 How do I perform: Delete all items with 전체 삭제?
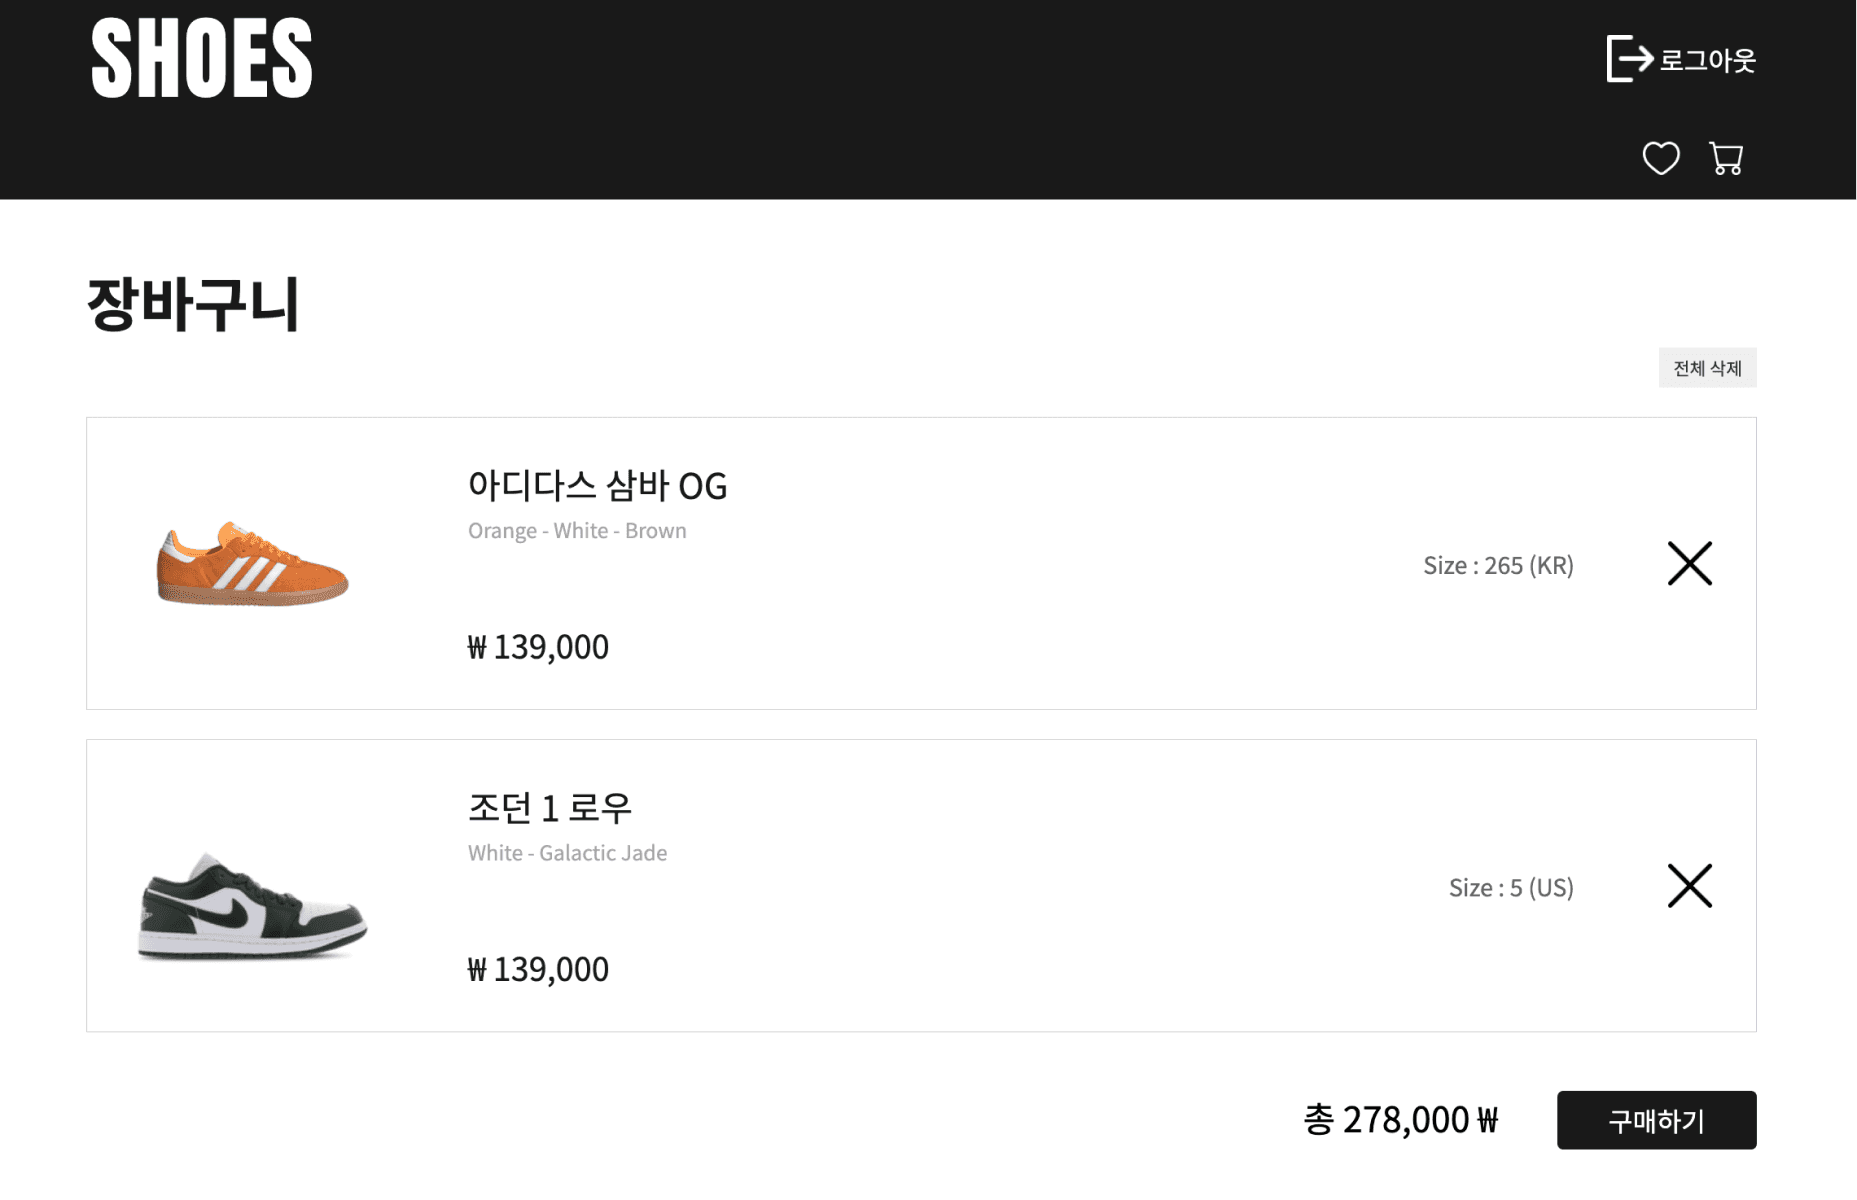pyautogui.click(x=1707, y=368)
